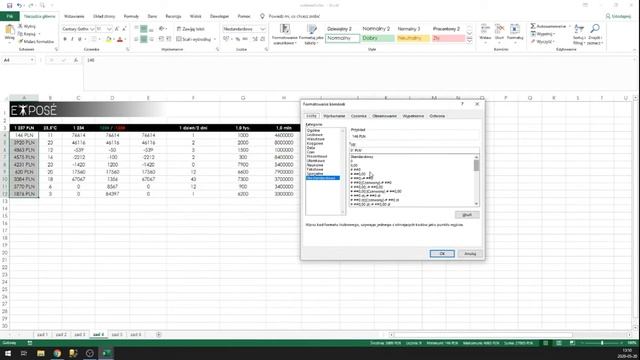
Task: Select Ogólne in the category list
Action: (313, 130)
